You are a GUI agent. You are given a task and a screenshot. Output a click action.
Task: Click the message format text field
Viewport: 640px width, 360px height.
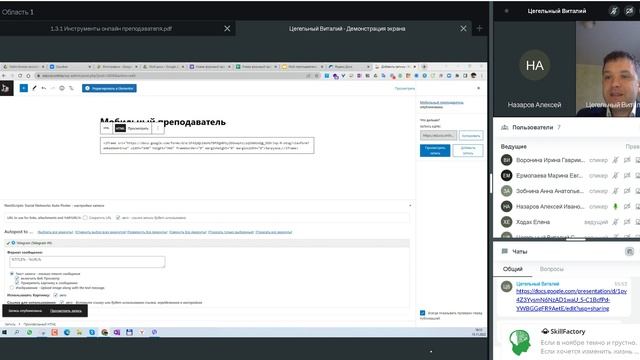click(x=87, y=262)
